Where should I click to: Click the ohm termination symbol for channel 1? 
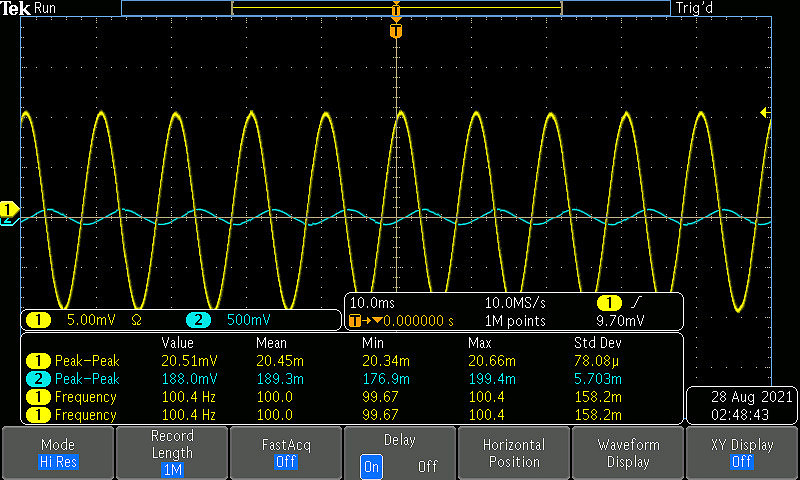tap(136, 320)
